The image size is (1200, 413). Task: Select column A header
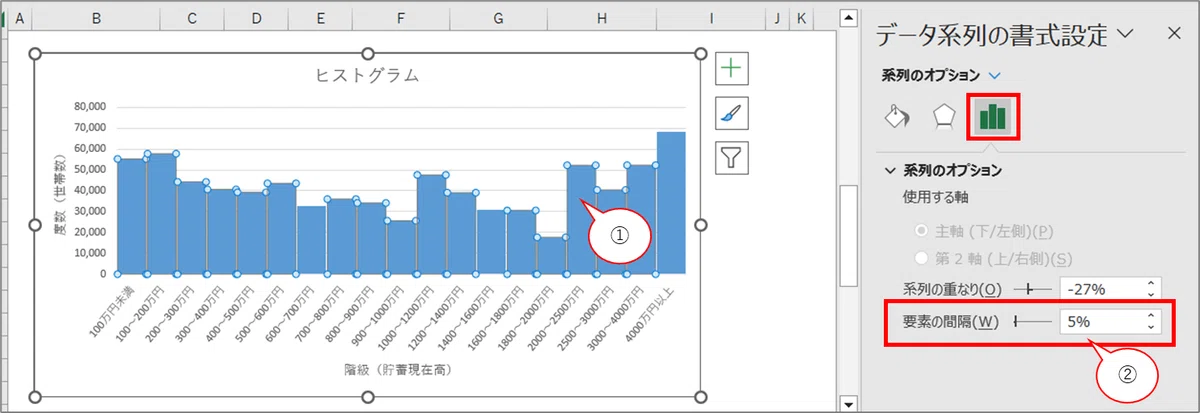pyautogui.click(x=21, y=18)
